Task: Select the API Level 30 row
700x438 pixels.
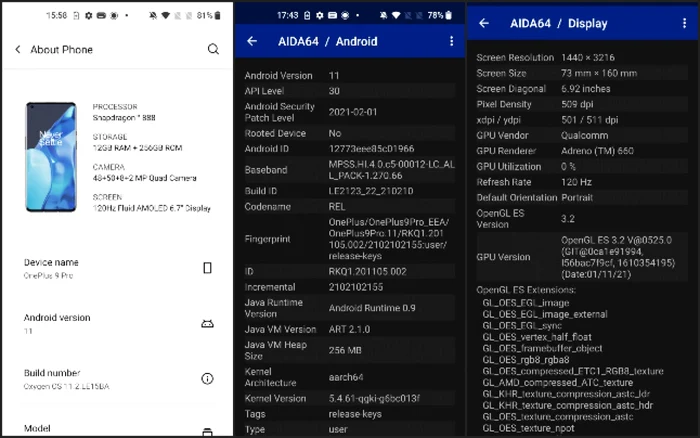Action: 350,91
